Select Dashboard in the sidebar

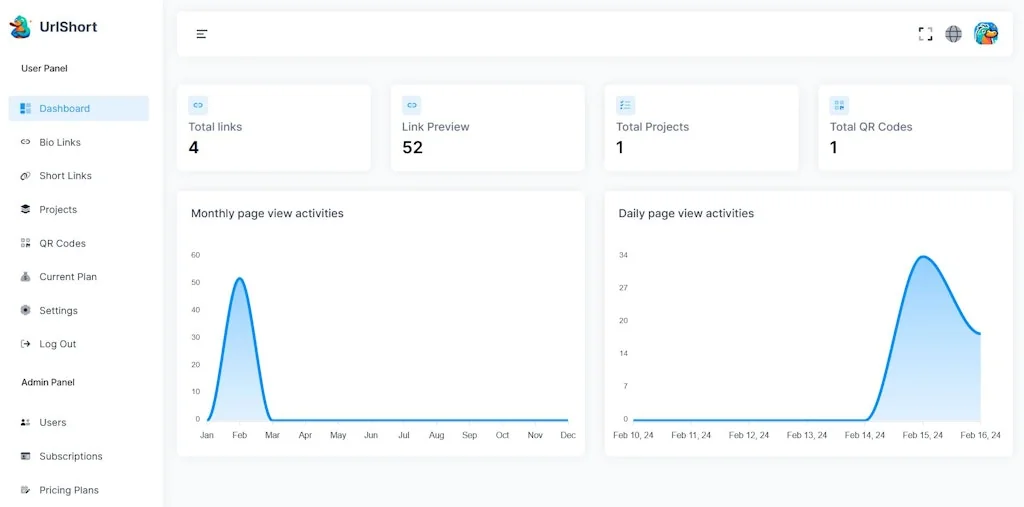point(64,109)
